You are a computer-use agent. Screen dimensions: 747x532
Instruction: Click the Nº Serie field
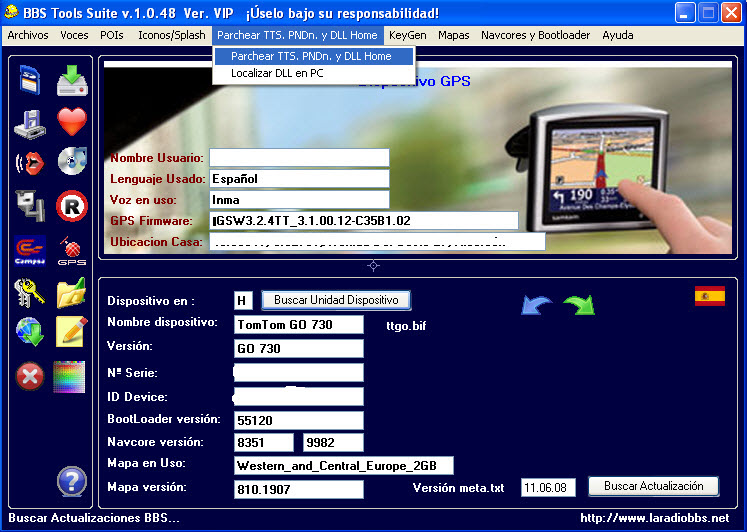(x=299, y=372)
